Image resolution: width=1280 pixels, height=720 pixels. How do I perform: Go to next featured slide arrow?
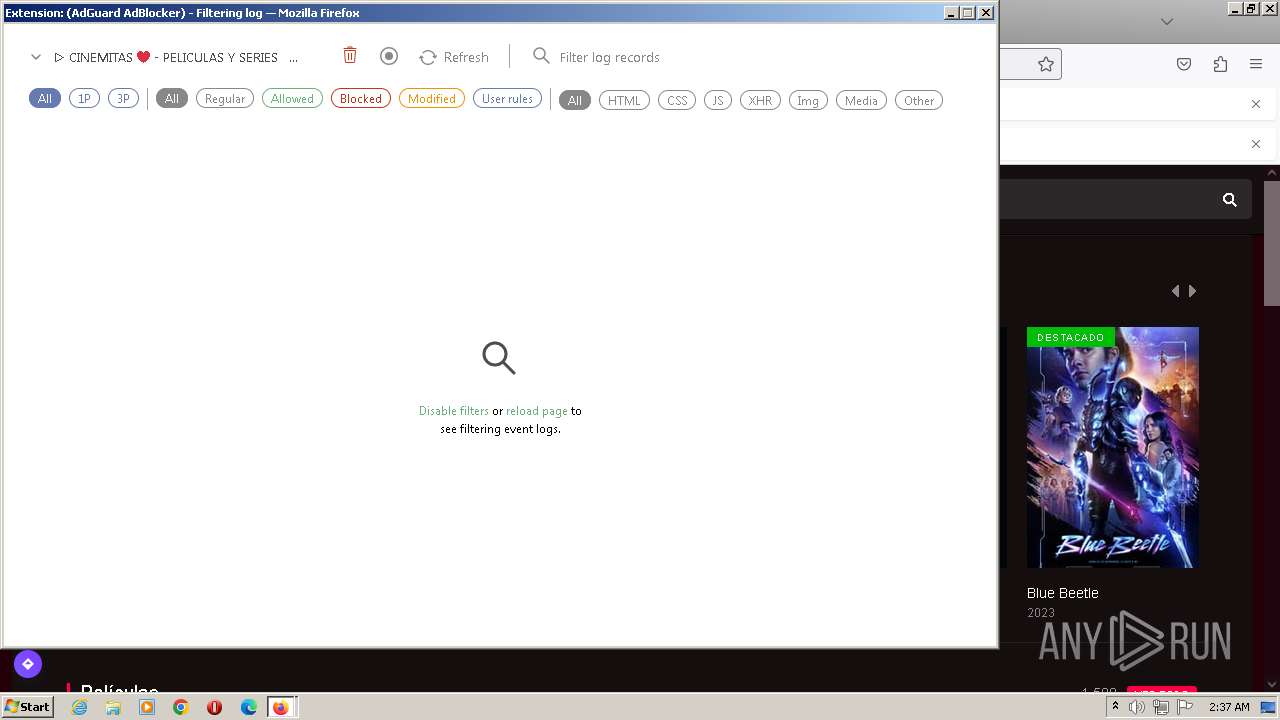(1192, 291)
